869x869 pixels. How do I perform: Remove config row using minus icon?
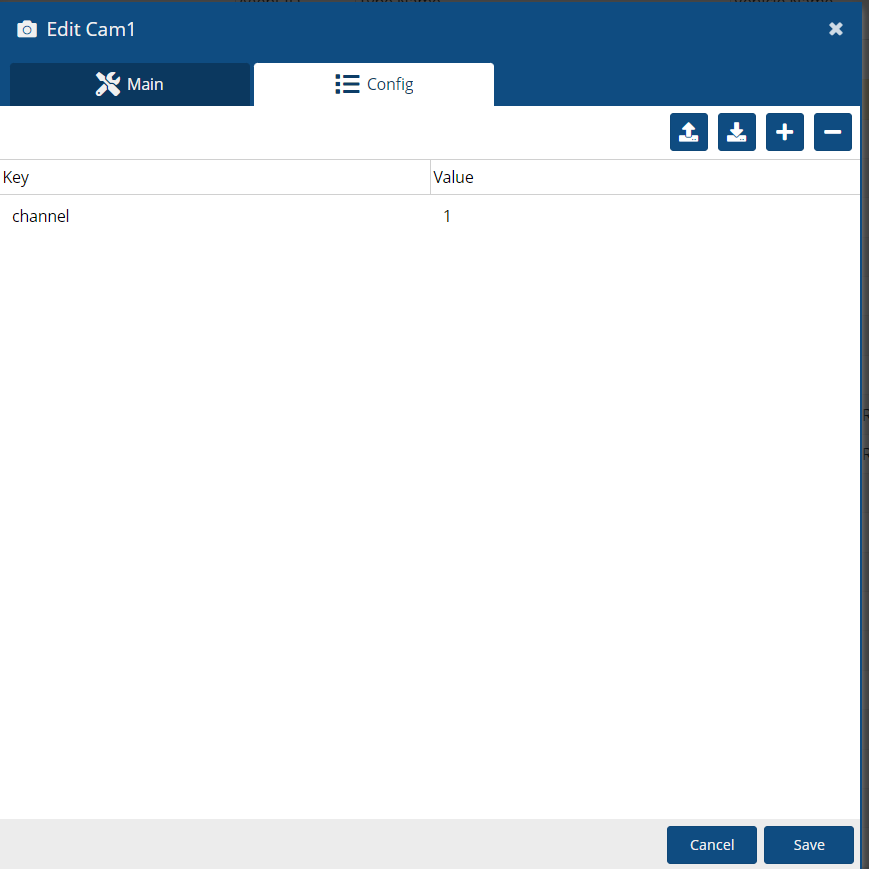(x=832, y=132)
